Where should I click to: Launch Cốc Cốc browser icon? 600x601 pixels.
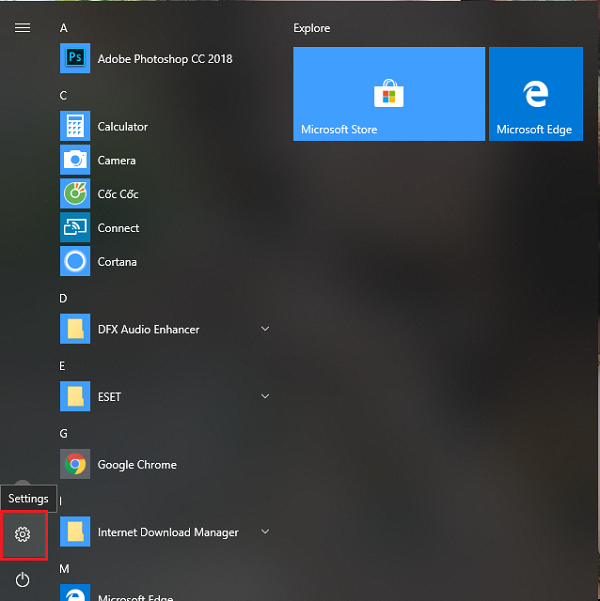[75, 194]
